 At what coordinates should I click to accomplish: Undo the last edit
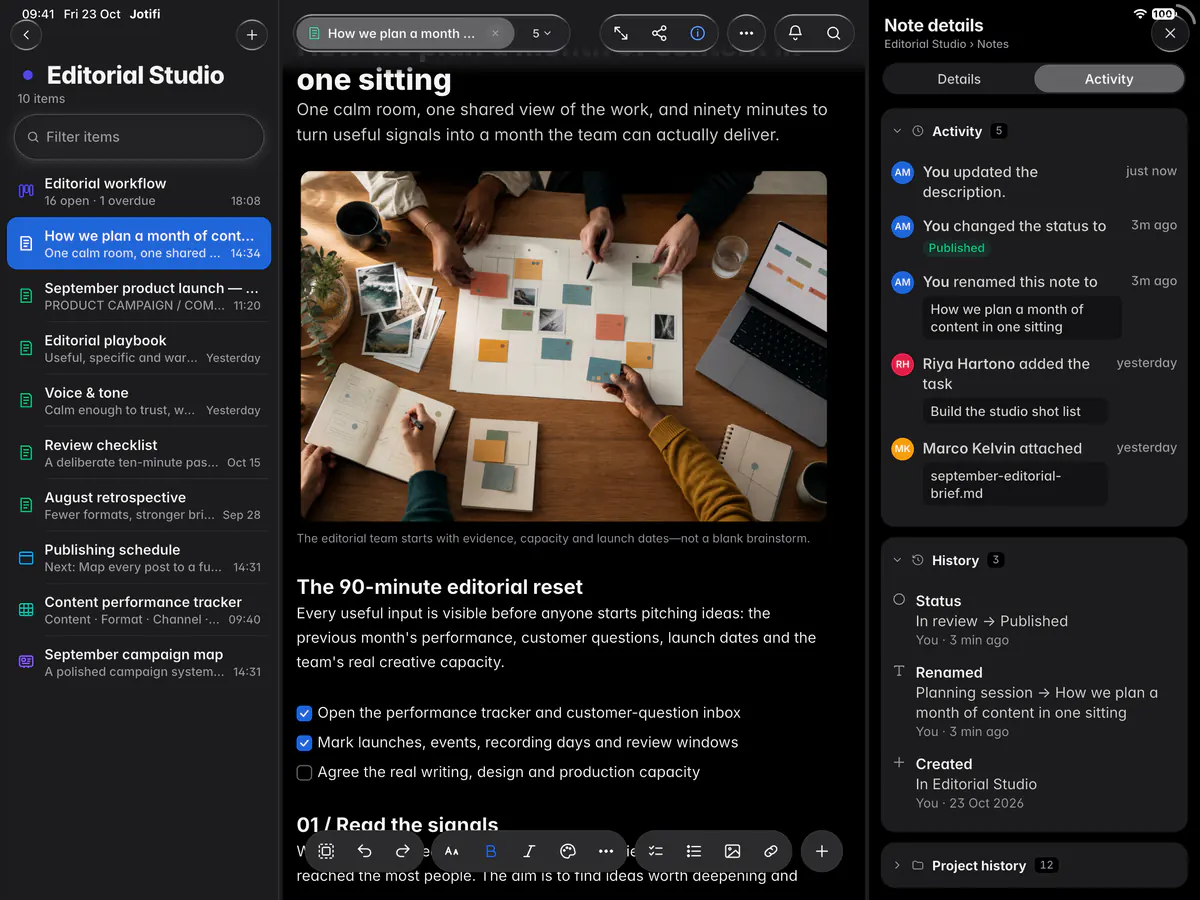tap(364, 851)
